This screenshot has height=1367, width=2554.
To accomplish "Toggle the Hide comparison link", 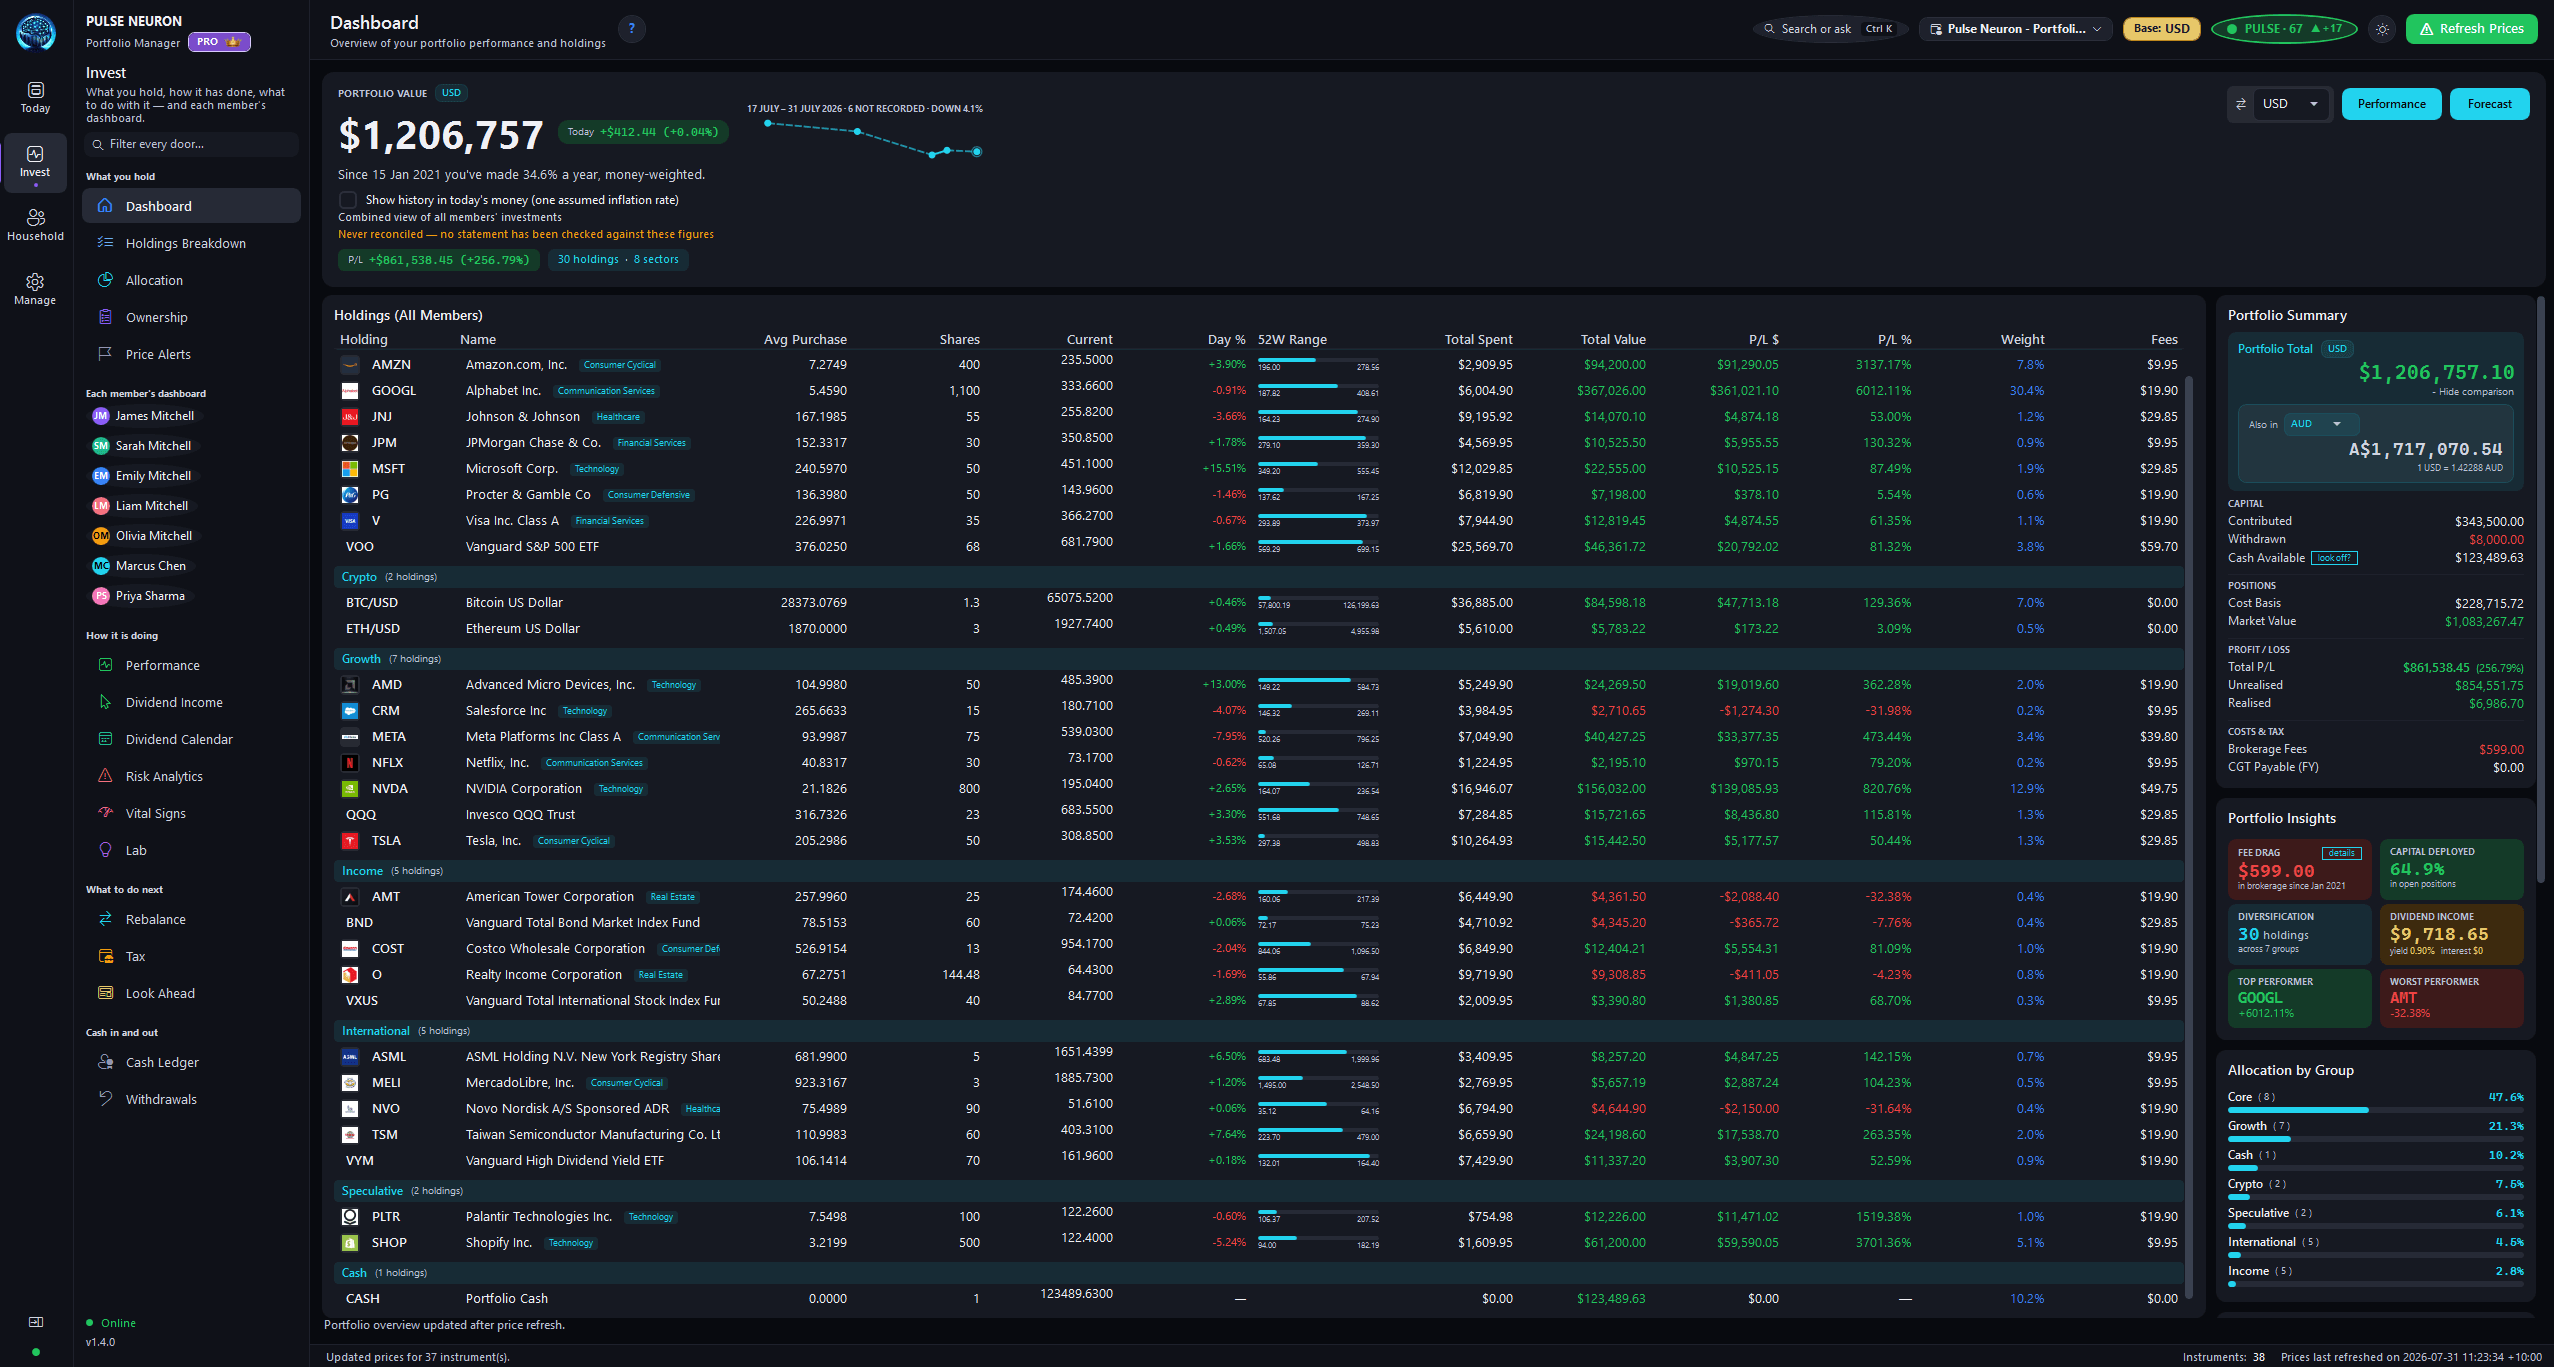I will 2473,392.
